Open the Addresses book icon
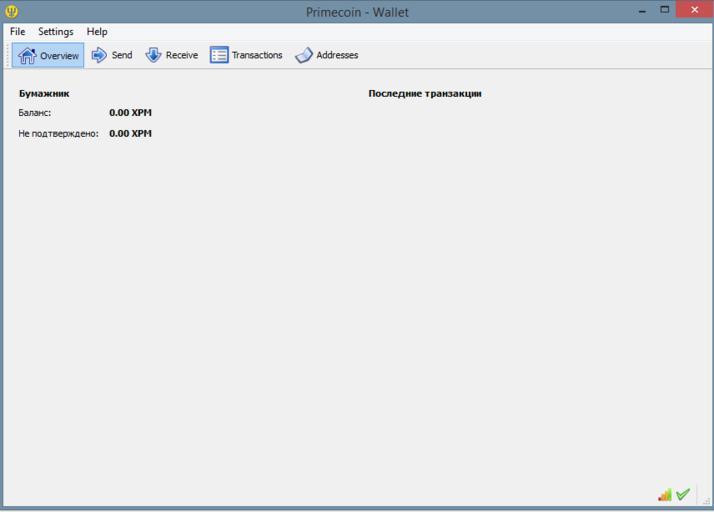The width and height of the screenshot is (714, 512). click(x=304, y=55)
